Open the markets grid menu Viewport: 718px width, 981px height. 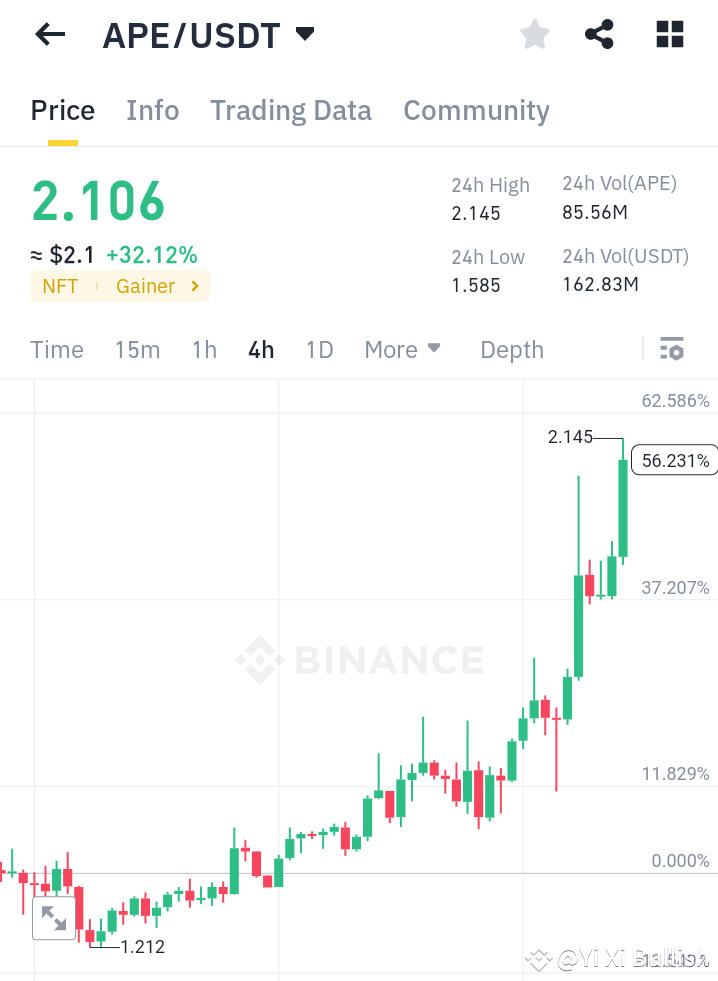[668, 34]
